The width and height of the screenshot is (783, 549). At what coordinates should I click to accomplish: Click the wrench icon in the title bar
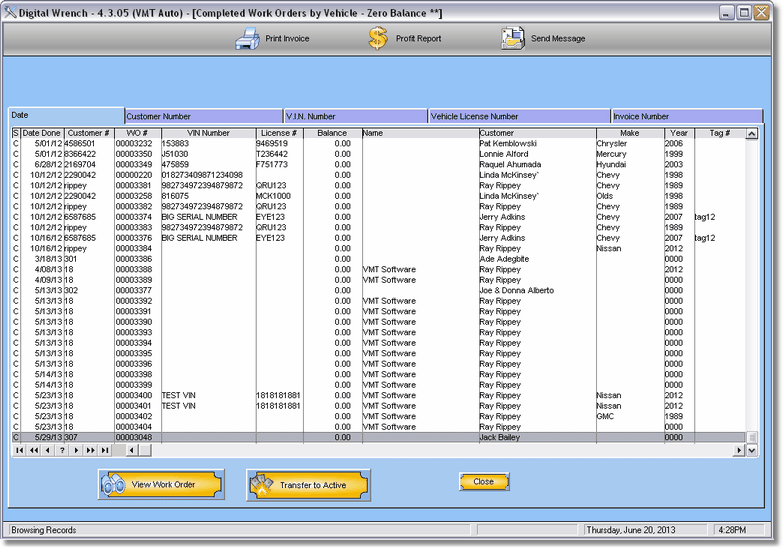point(10,12)
